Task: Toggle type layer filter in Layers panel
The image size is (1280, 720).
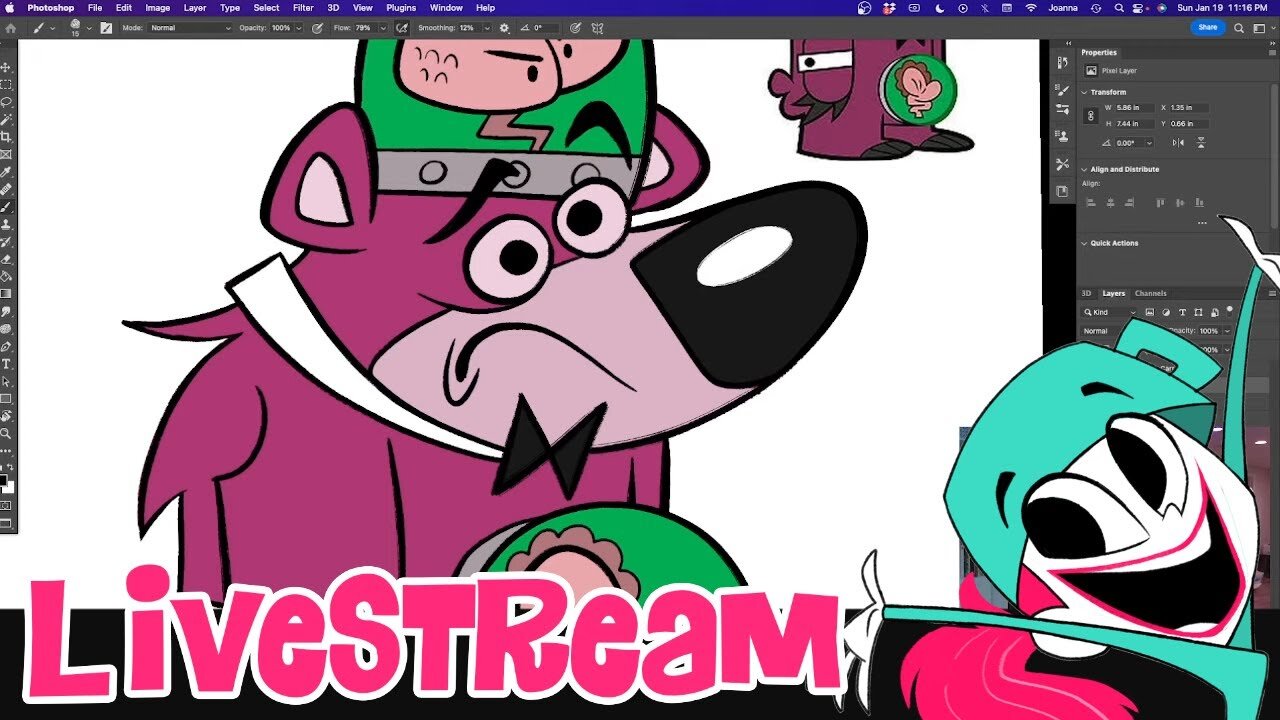Action: [x=1183, y=312]
